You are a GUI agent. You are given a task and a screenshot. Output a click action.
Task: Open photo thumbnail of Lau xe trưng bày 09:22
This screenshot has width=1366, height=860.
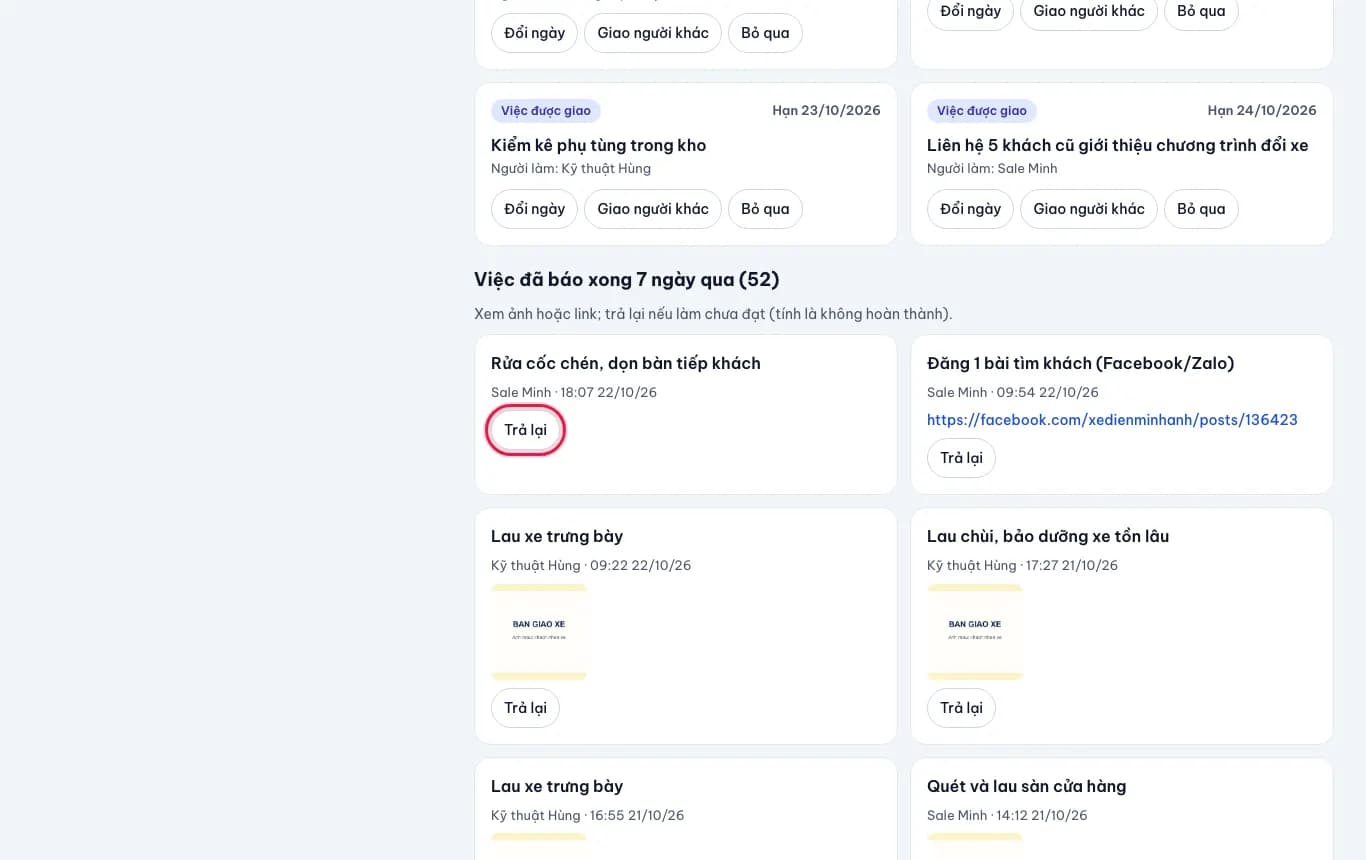pos(539,632)
